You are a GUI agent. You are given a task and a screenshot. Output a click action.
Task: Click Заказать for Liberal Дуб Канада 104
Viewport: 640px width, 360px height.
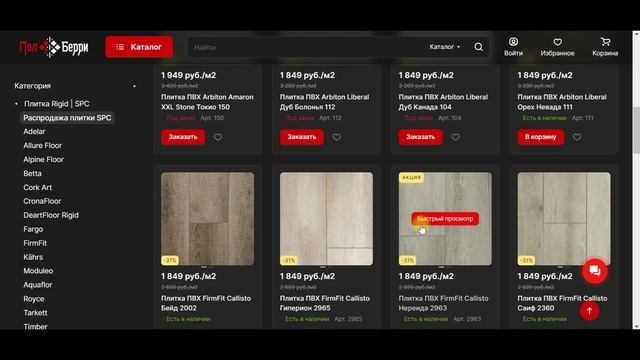[x=420, y=137]
